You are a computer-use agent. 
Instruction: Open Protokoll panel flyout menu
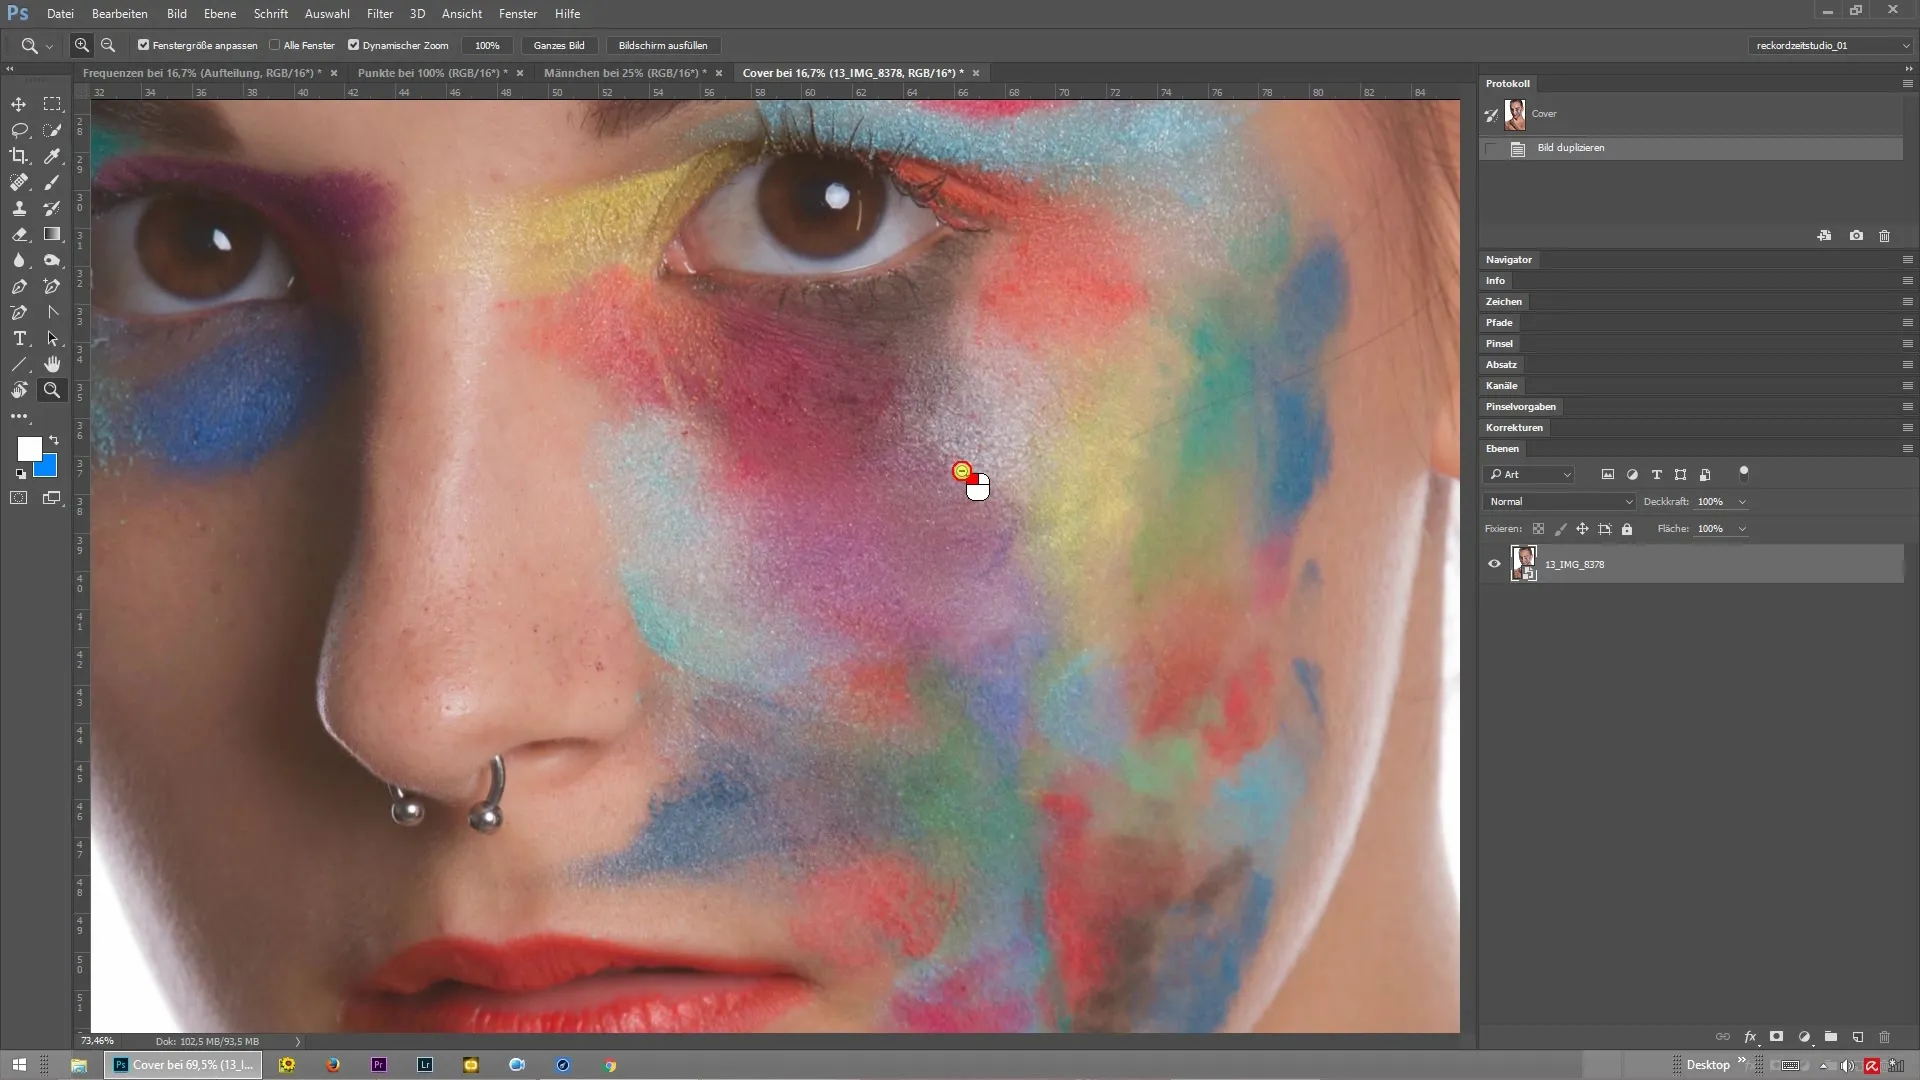(x=1907, y=83)
